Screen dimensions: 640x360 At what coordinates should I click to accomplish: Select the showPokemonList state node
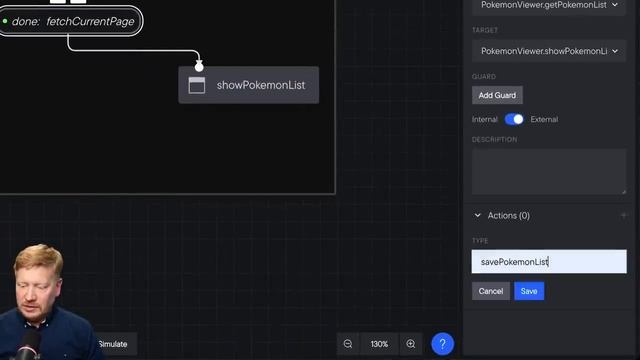coord(249,85)
